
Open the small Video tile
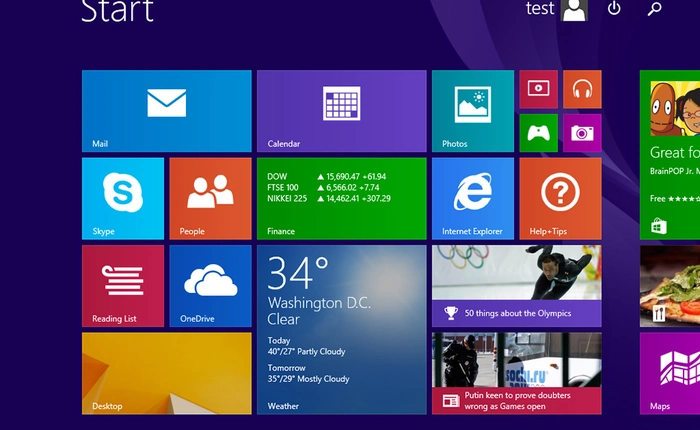[x=538, y=89]
